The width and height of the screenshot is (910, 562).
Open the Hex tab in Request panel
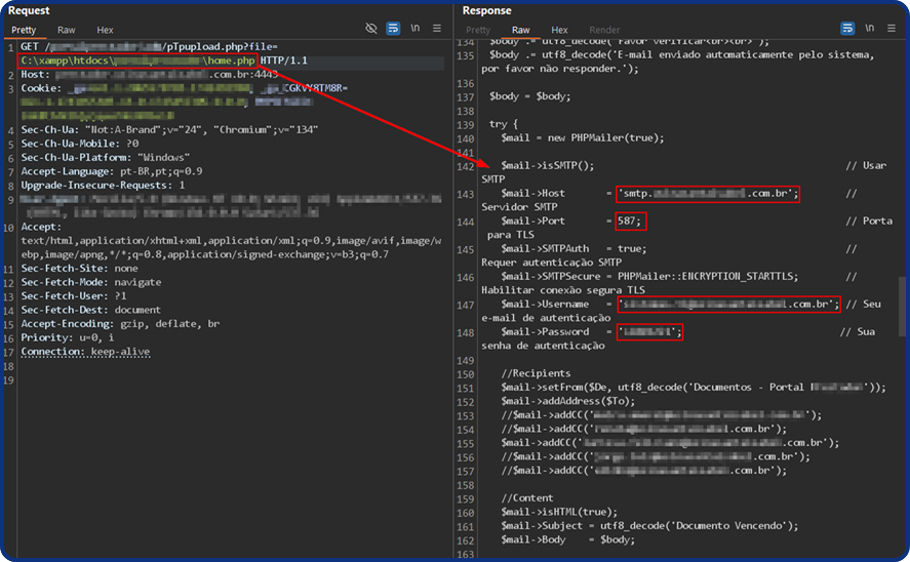[105, 30]
